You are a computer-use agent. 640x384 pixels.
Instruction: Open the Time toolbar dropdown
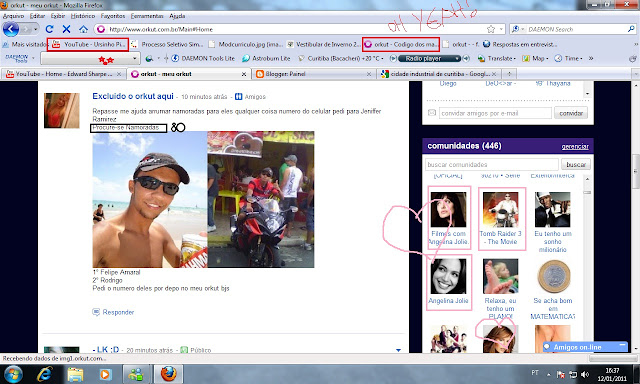[x=568, y=58]
